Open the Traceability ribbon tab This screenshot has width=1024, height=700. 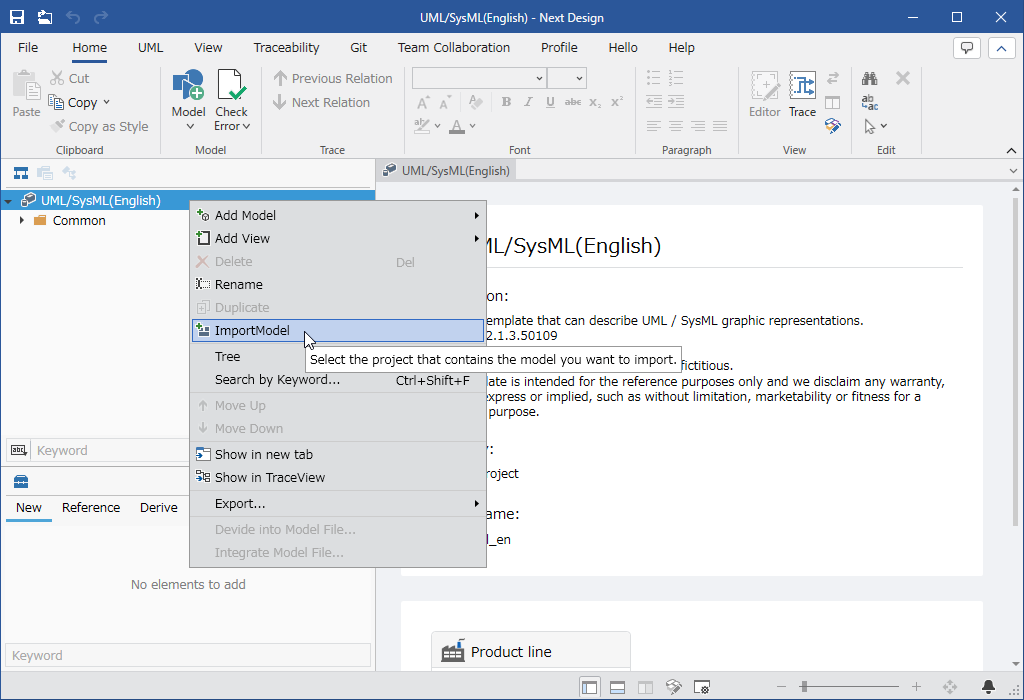point(286,48)
